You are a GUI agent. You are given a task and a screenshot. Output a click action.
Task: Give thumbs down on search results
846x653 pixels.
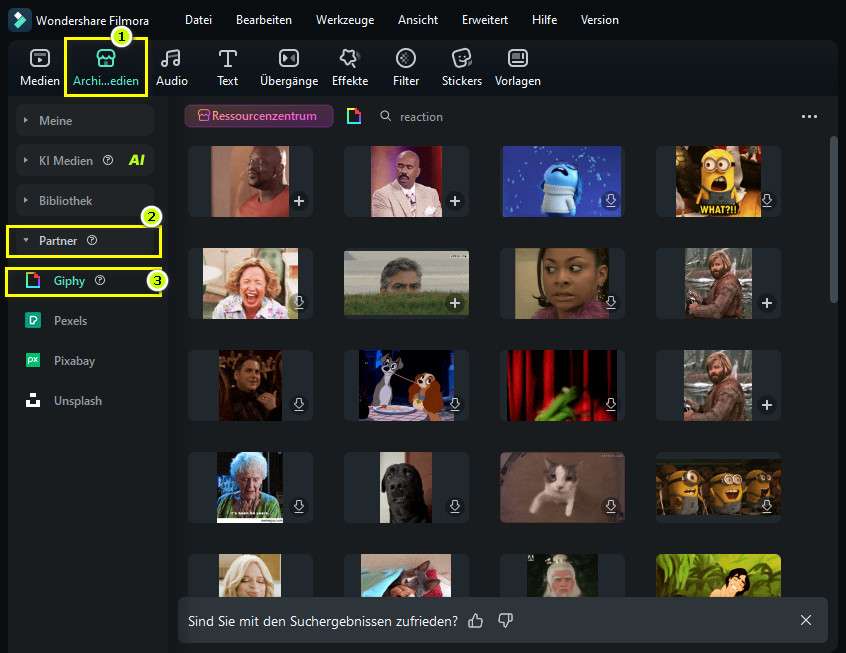(x=505, y=621)
